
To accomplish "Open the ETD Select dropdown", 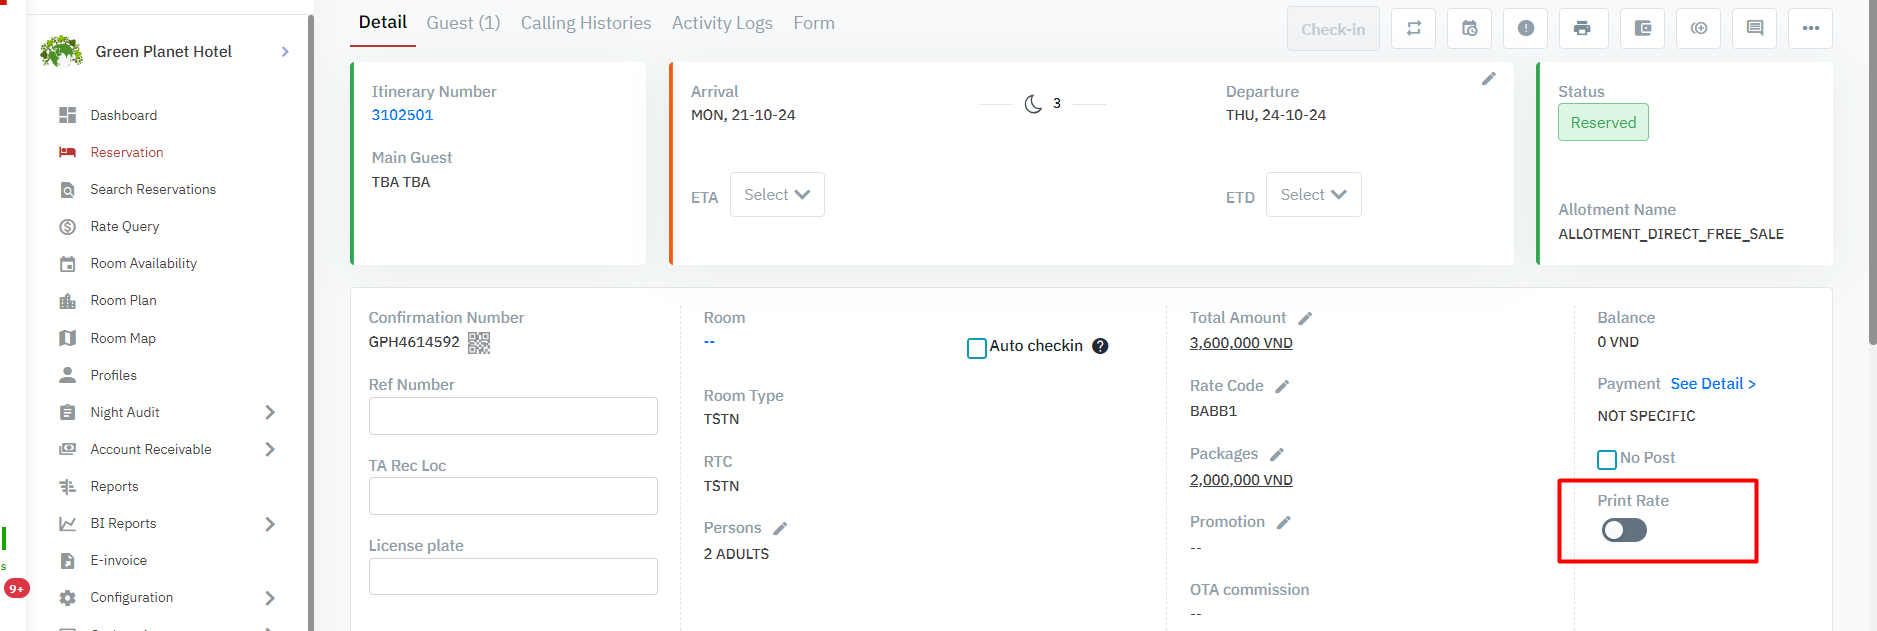I will point(1312,195).
